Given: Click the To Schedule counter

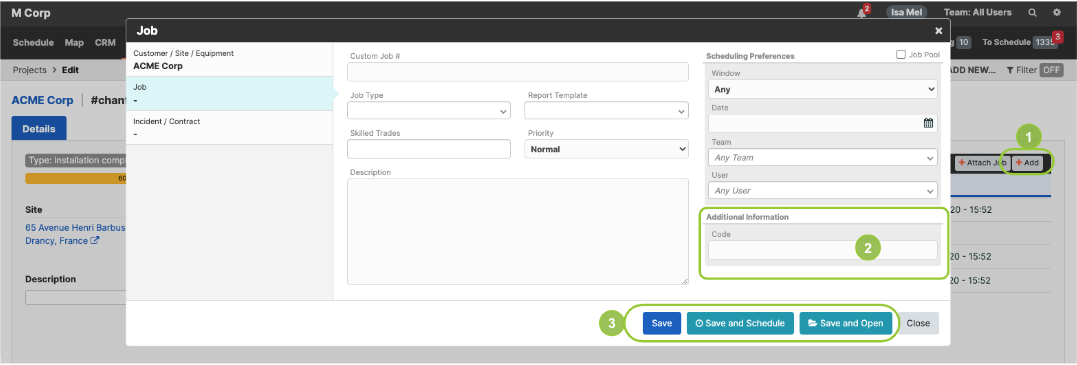Looking at the screenshot, I should click(1020, 43).
